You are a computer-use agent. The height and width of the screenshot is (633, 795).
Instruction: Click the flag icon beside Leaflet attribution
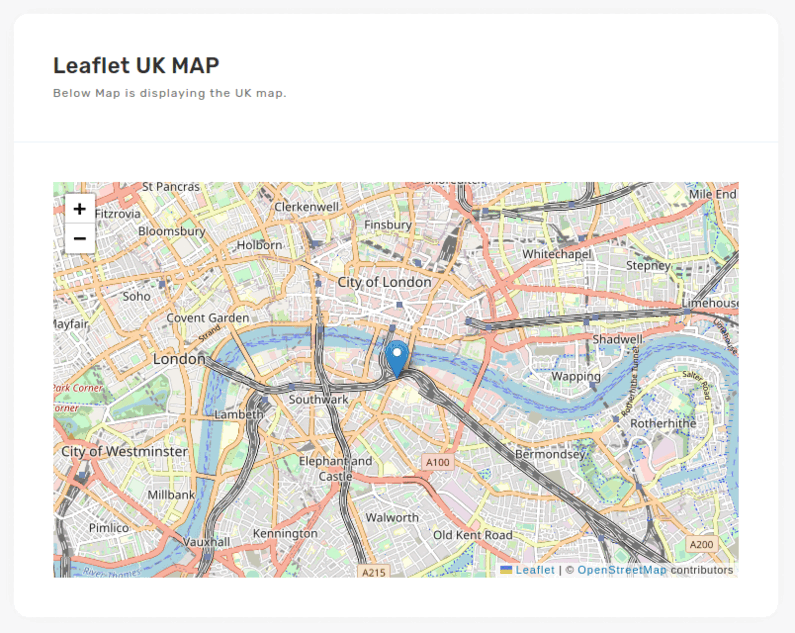point(507,570)
